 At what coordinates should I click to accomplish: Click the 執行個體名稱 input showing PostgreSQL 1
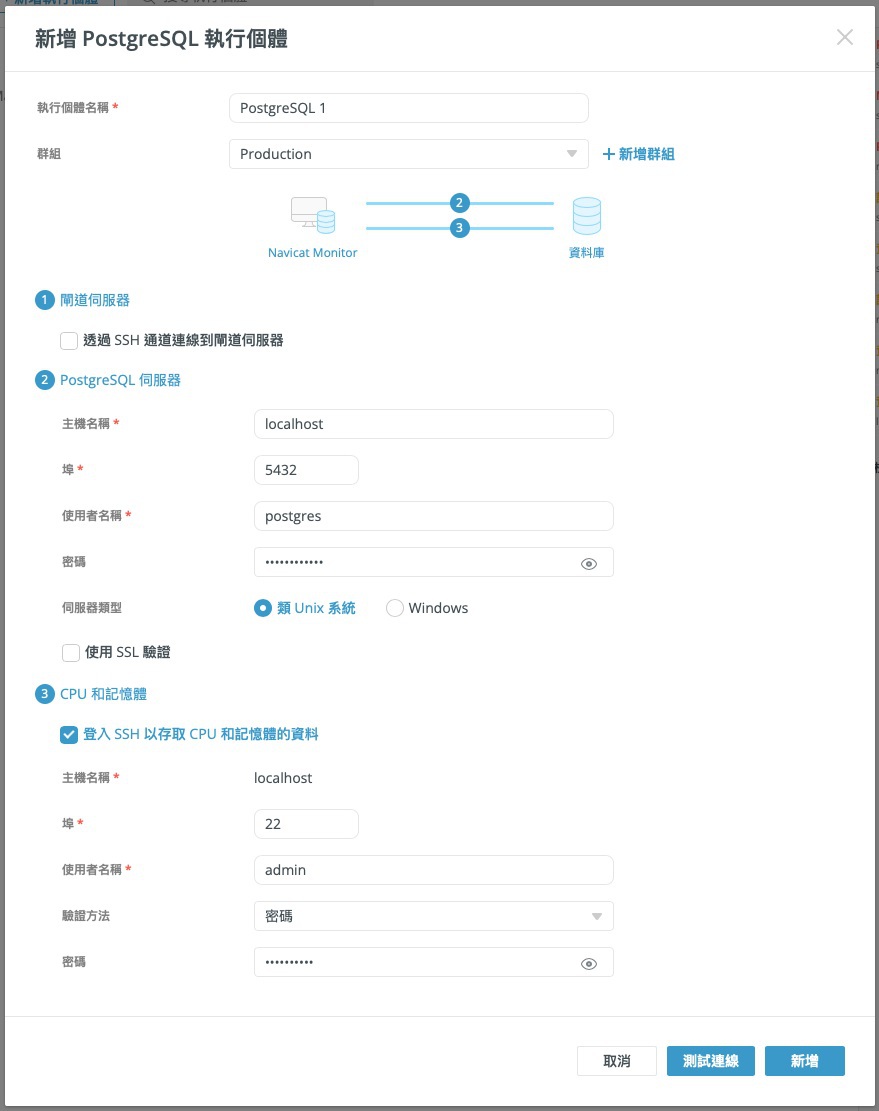tap(408, 107)
